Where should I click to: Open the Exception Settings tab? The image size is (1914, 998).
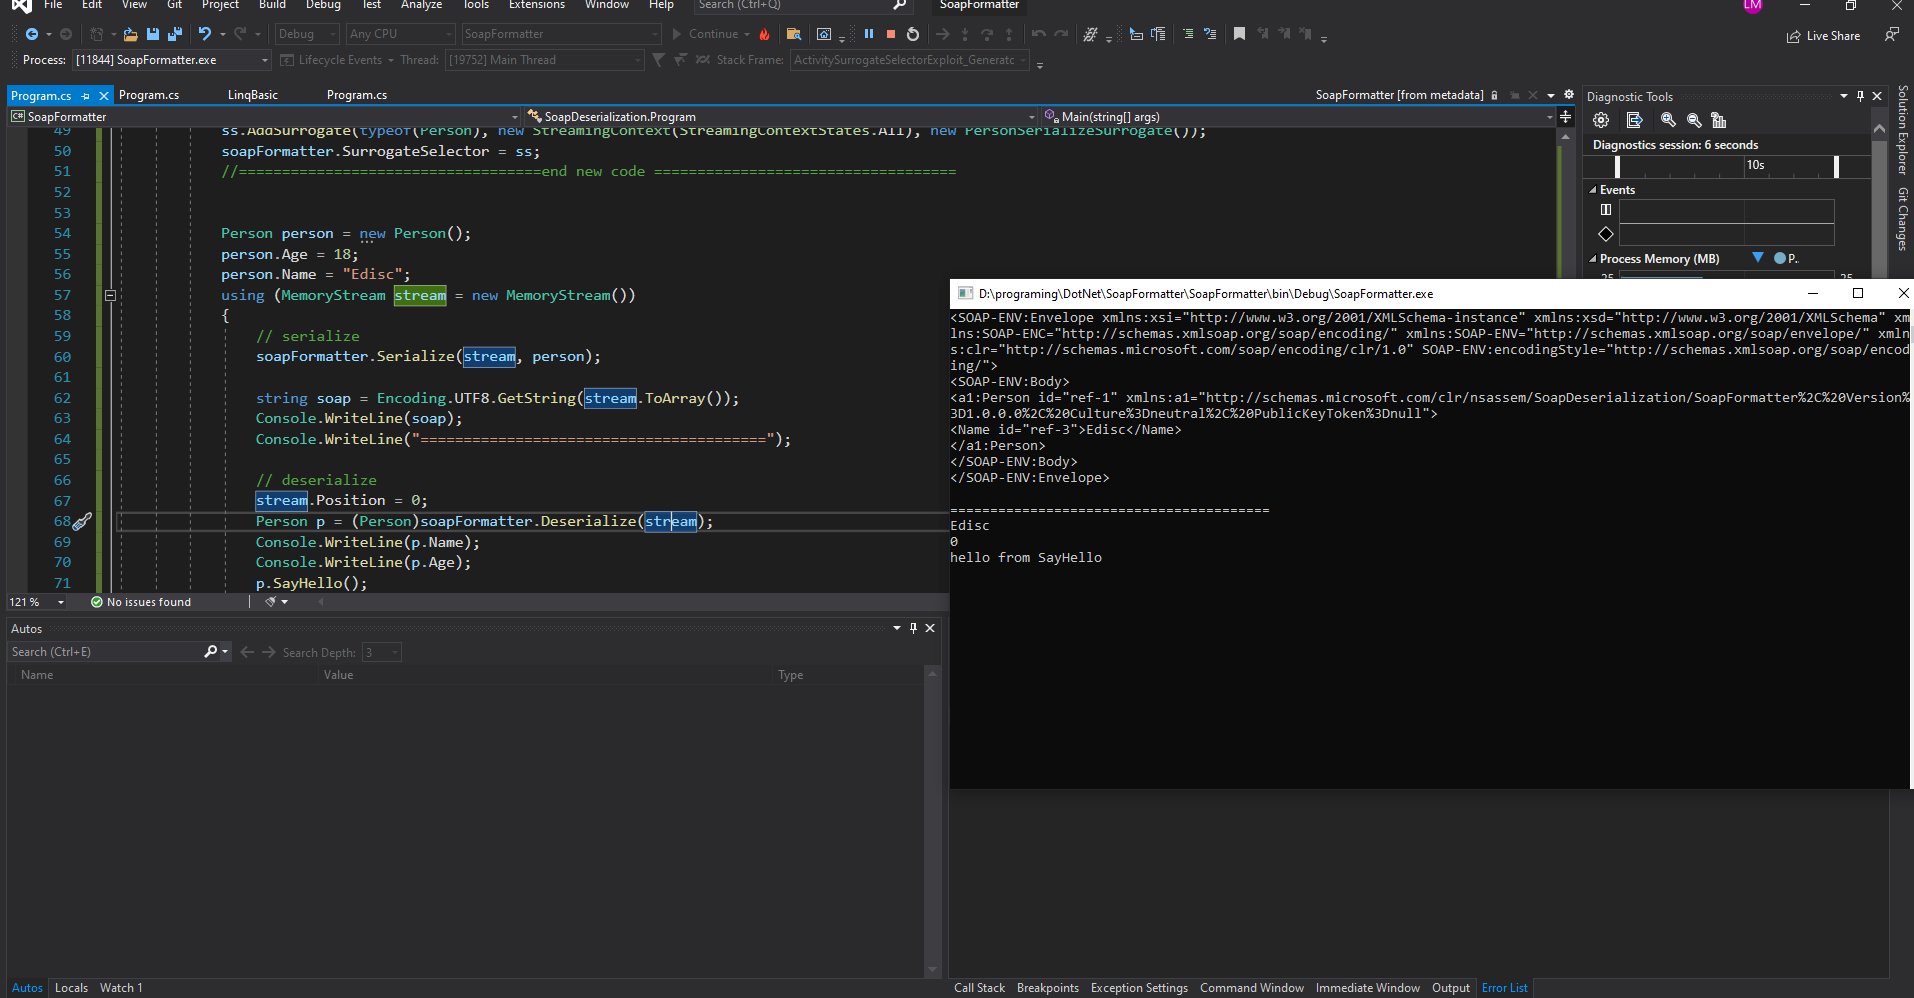[x=1139, y=988]
